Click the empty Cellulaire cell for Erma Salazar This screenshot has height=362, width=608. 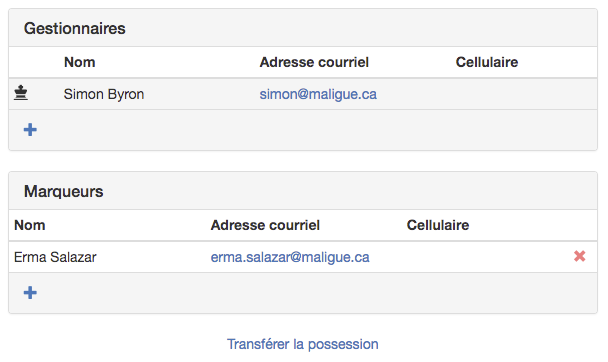[482, 257]
